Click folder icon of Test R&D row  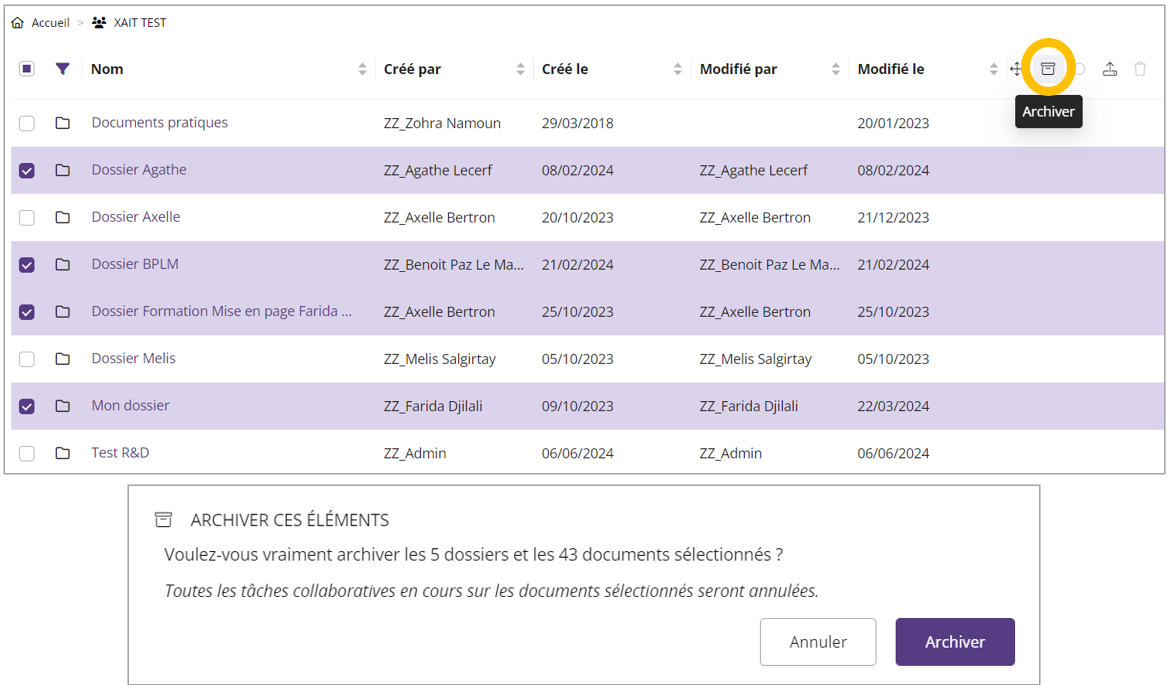[x=63, y=453]
